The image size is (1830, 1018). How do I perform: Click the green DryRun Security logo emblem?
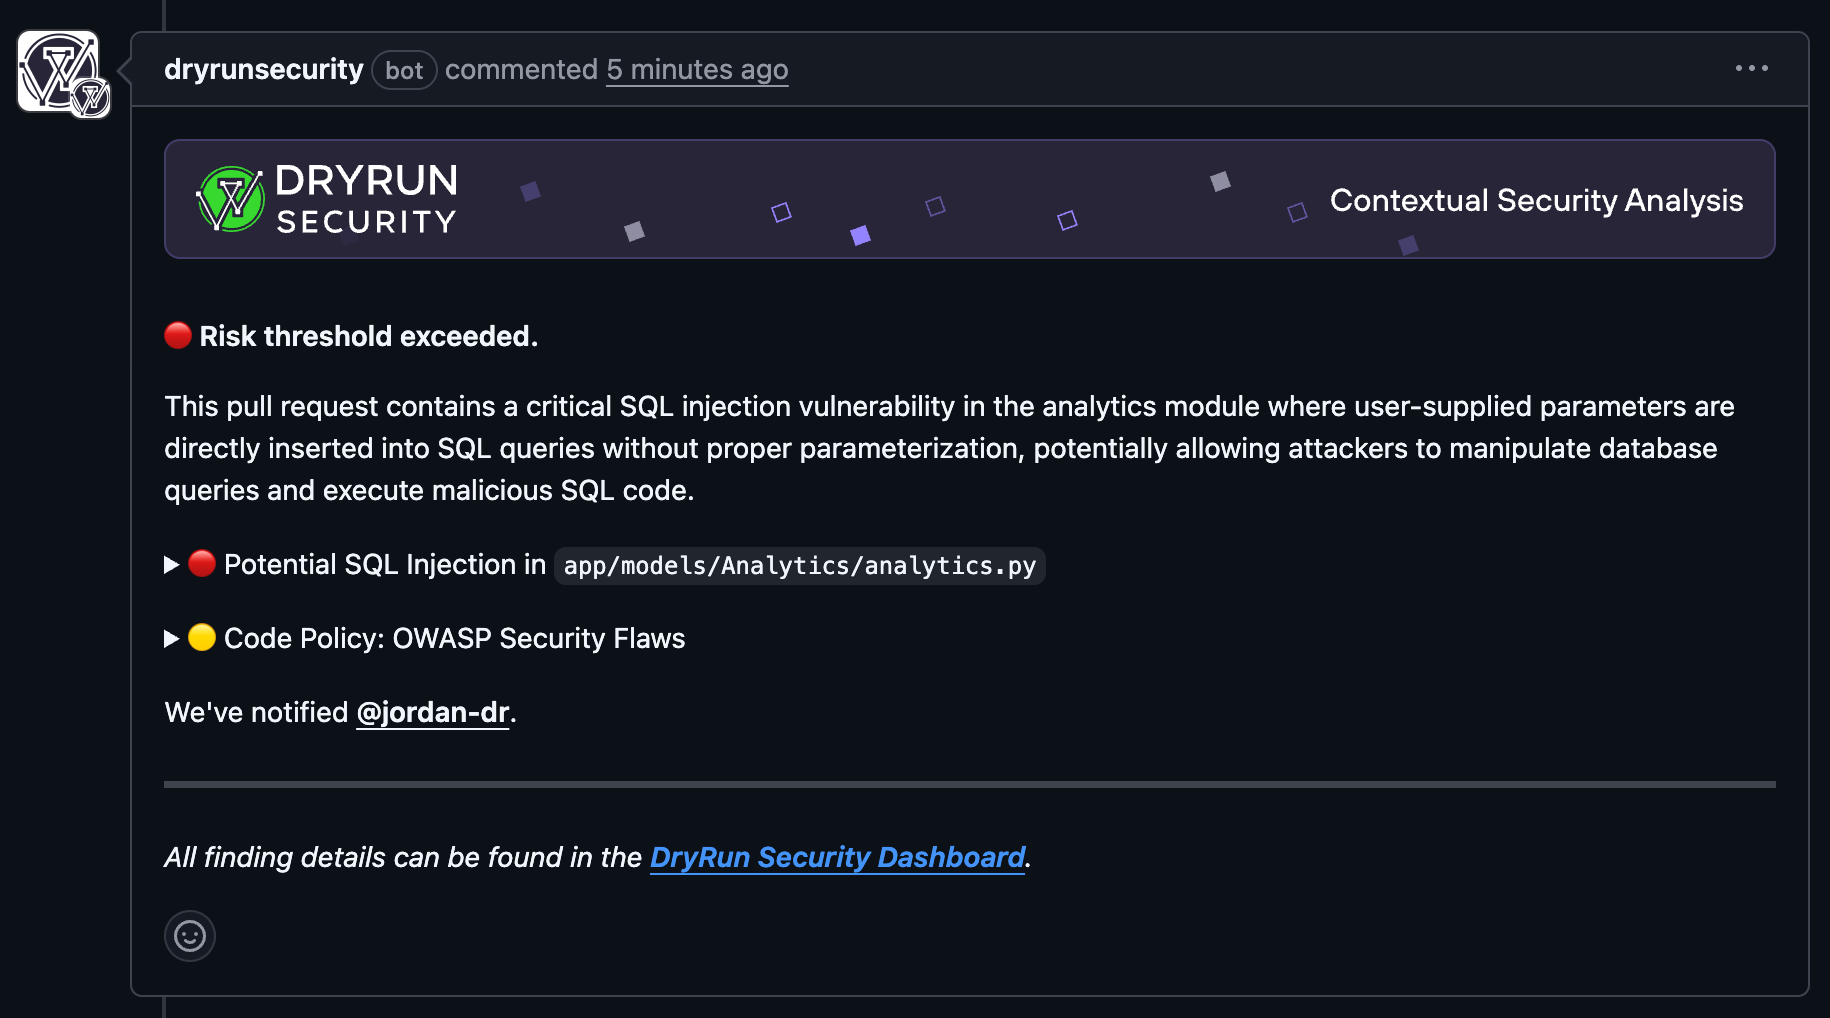[231, 199]
